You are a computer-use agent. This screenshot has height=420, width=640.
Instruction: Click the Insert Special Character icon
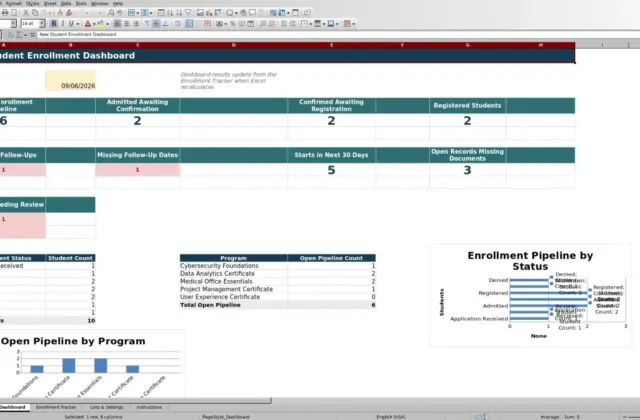(x=229, y=13)
